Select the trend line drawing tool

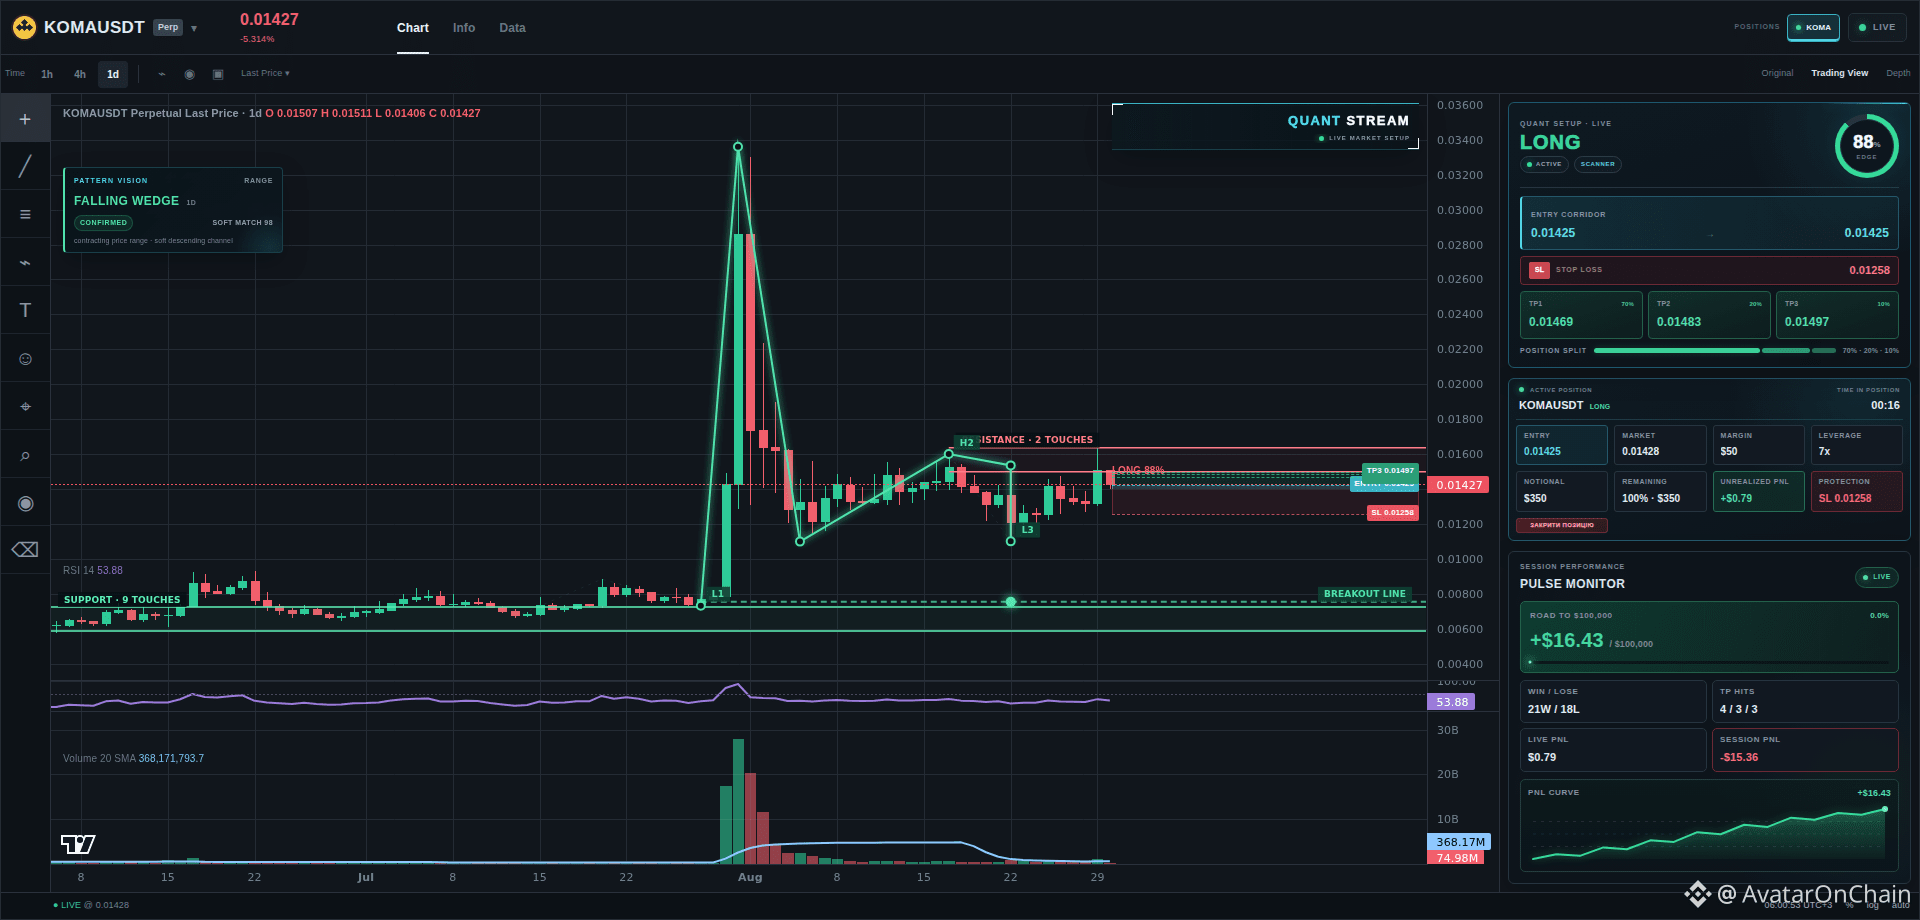pyautogui.click(x=25, y=166)
